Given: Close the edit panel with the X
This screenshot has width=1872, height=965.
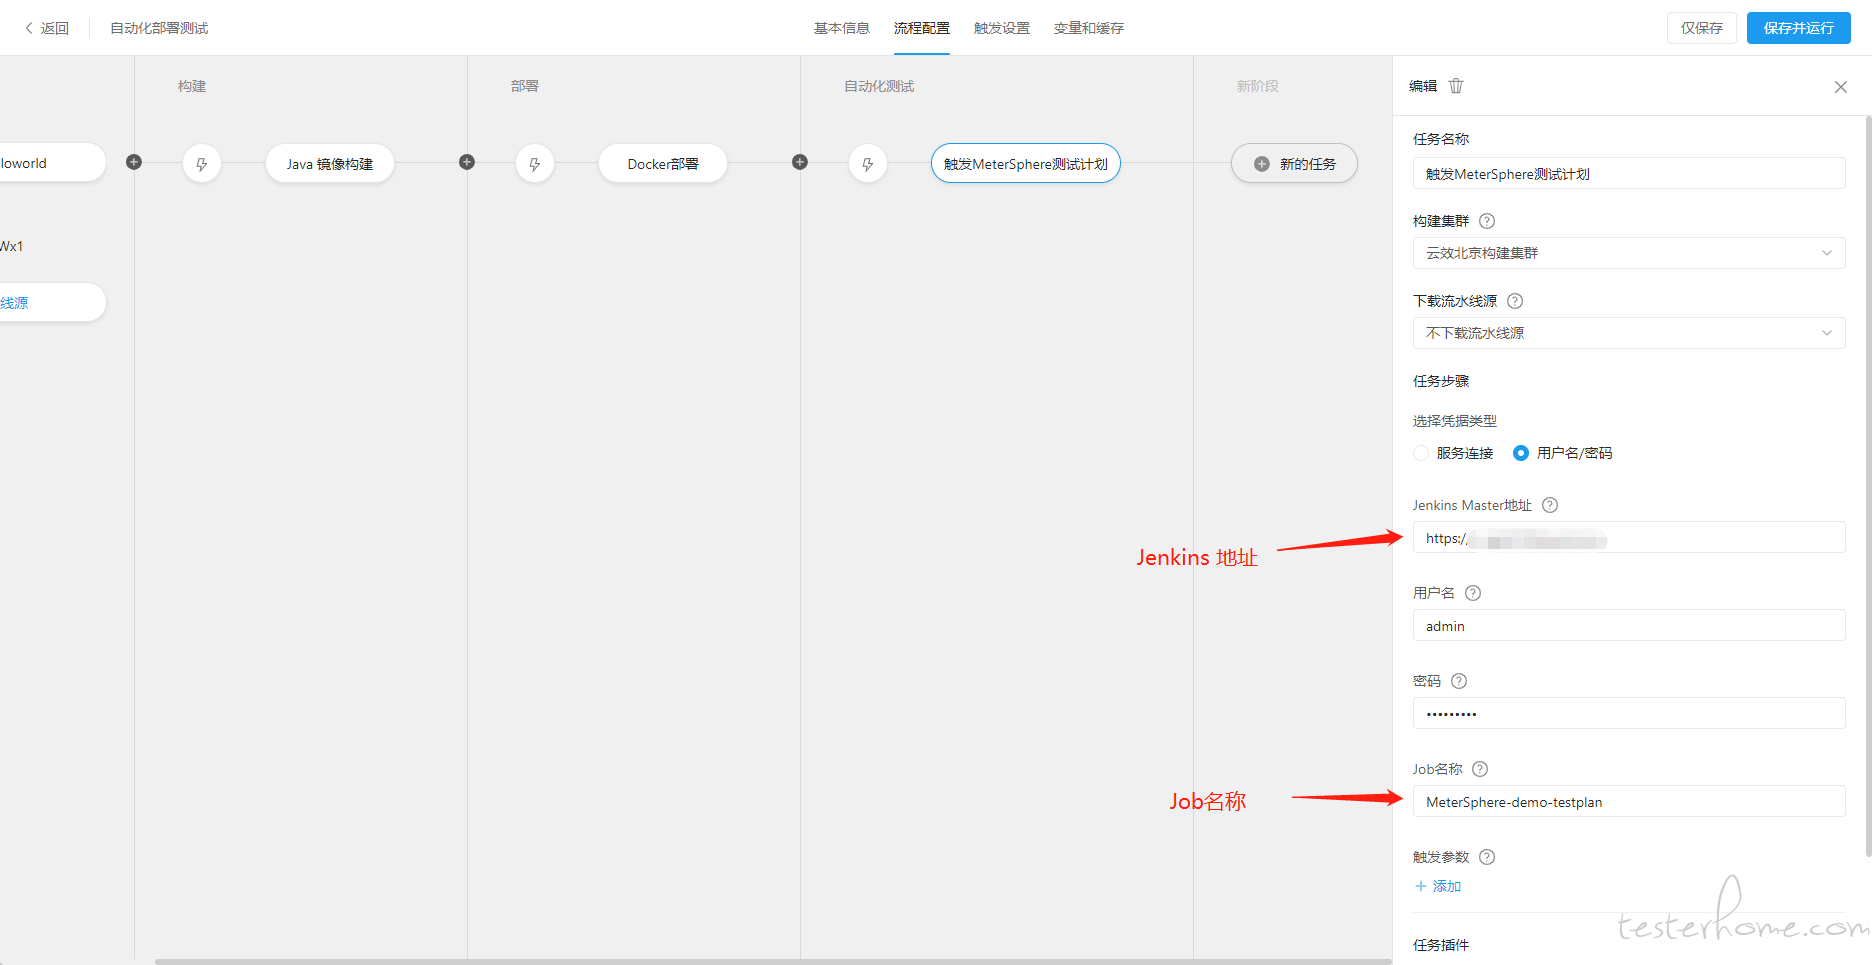Looking at the screenshot, I should (1841, 87).
